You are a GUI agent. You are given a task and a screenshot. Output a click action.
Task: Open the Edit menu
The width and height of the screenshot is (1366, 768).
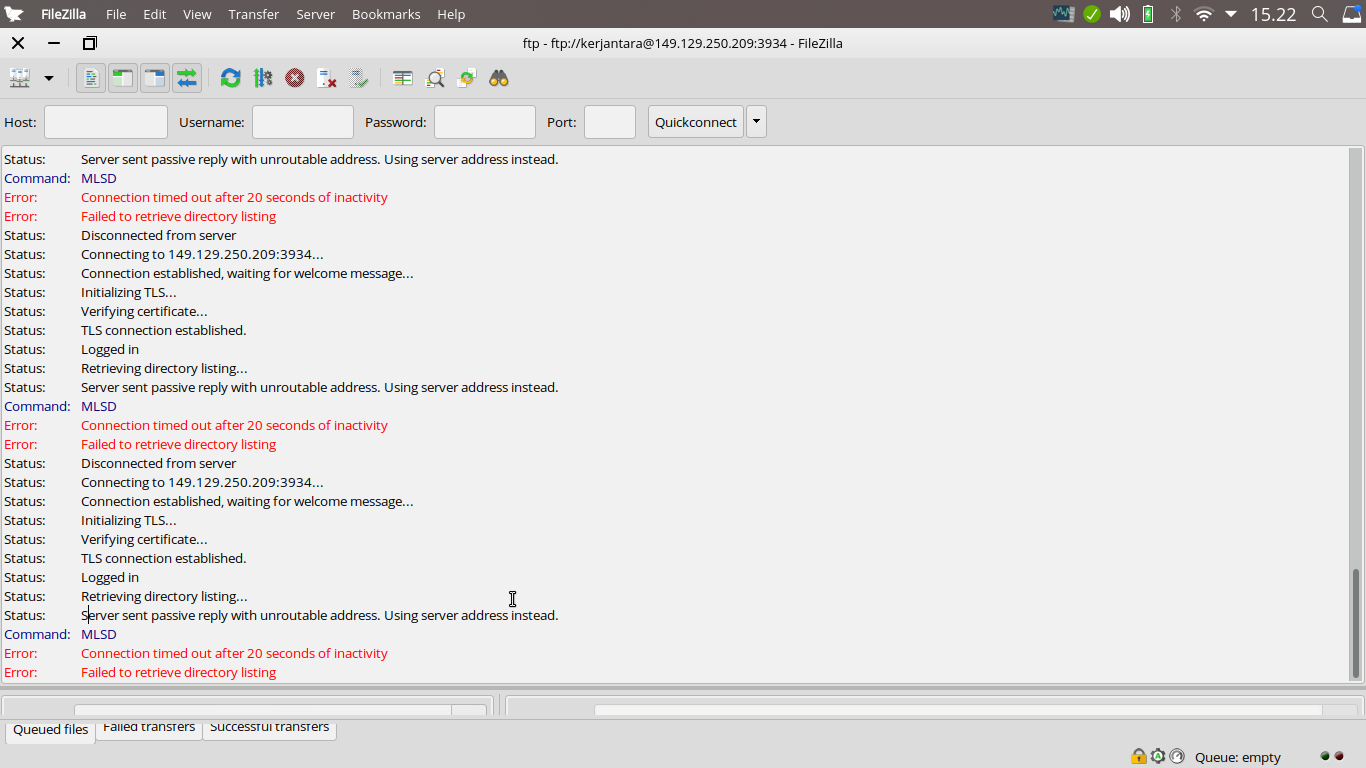(154, 14)
